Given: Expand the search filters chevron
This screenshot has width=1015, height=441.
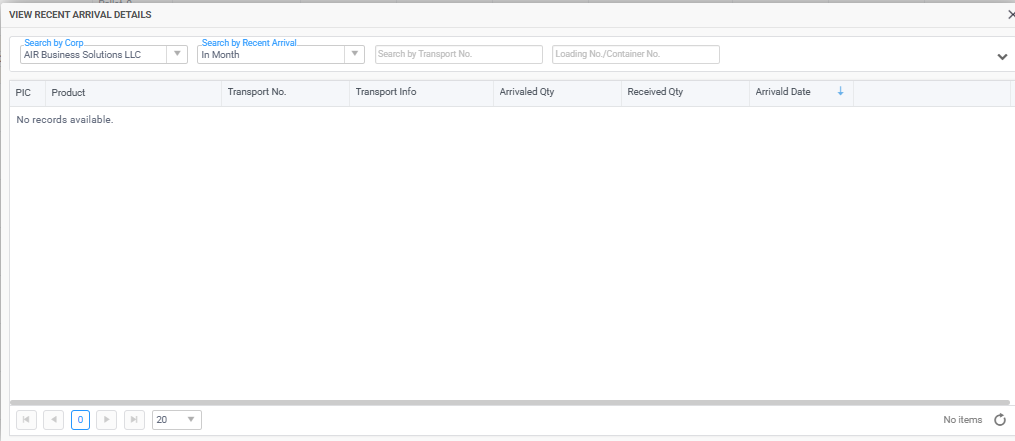Looking at the screenshot, I should tap(1002, 57).
